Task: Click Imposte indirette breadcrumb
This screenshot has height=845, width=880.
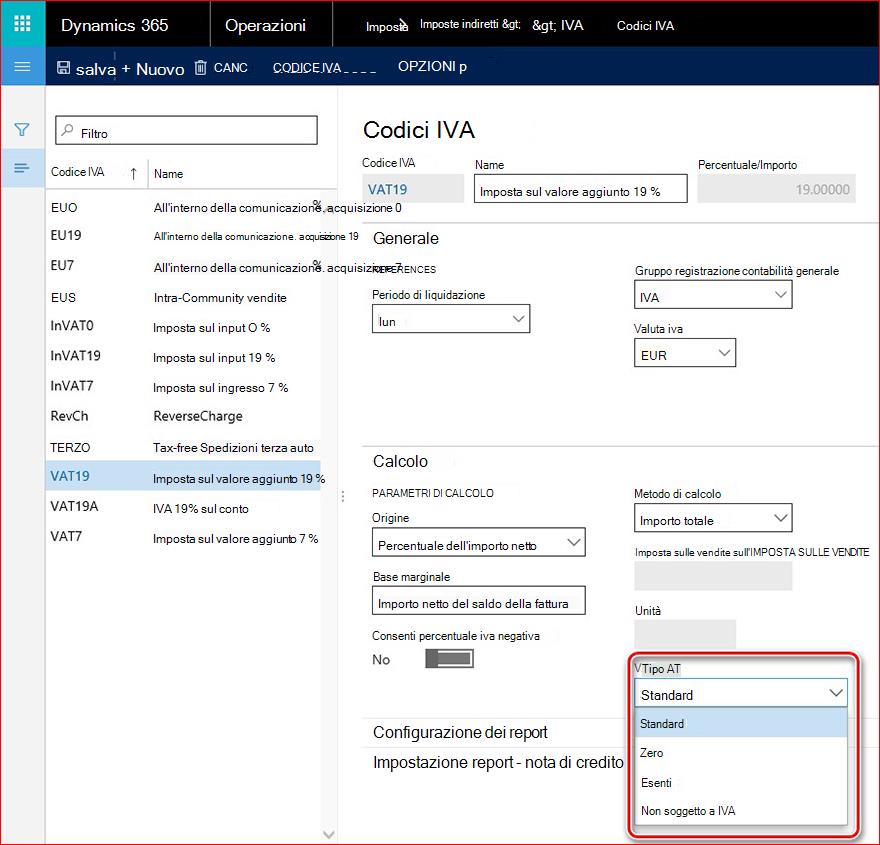Action: click(470, 24)
